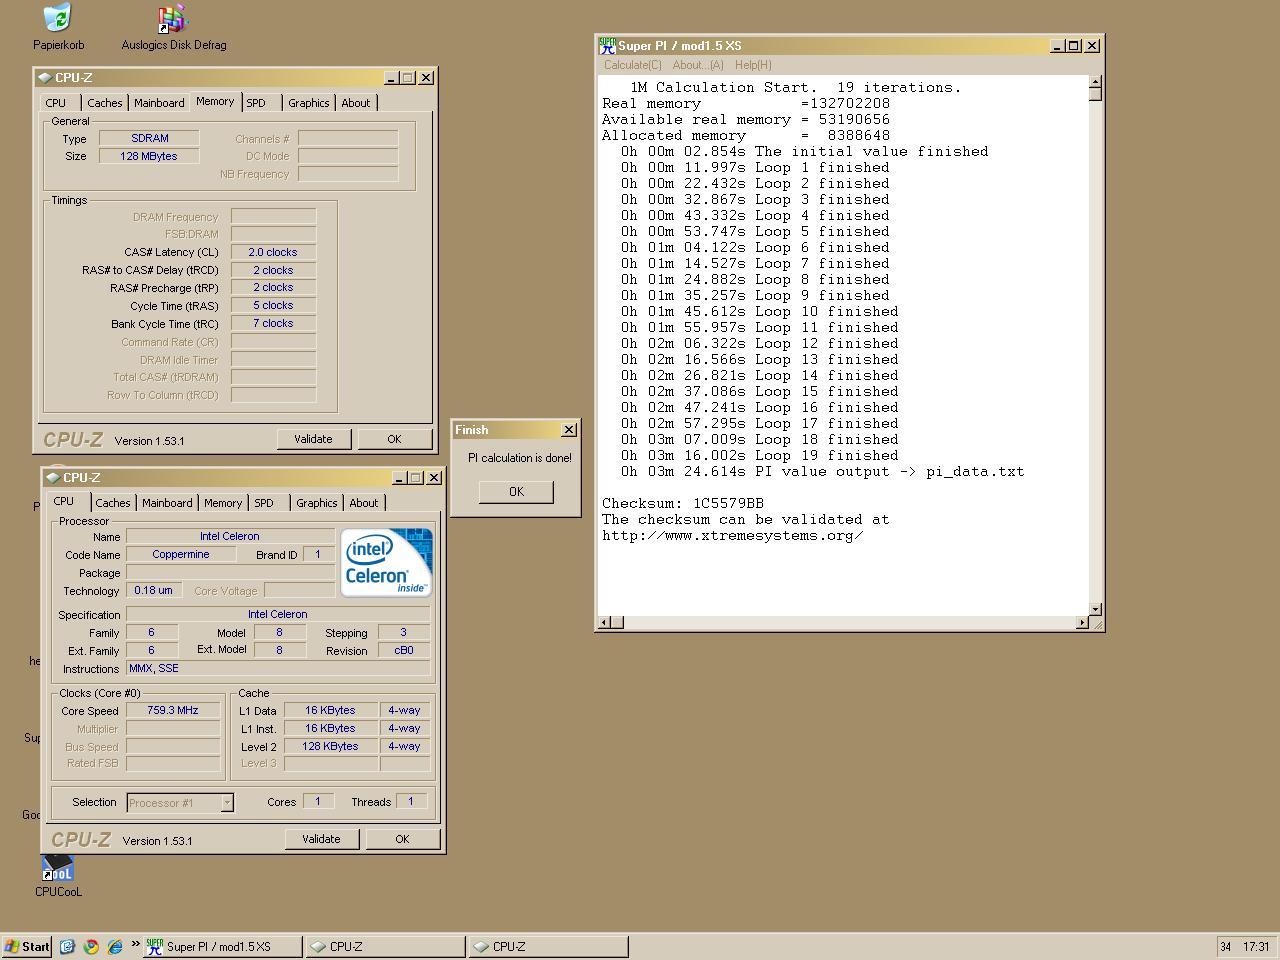1280x960 pixels.
Task: Click the tray temperature indicator showing 34
Action: tap(1225, 946)
